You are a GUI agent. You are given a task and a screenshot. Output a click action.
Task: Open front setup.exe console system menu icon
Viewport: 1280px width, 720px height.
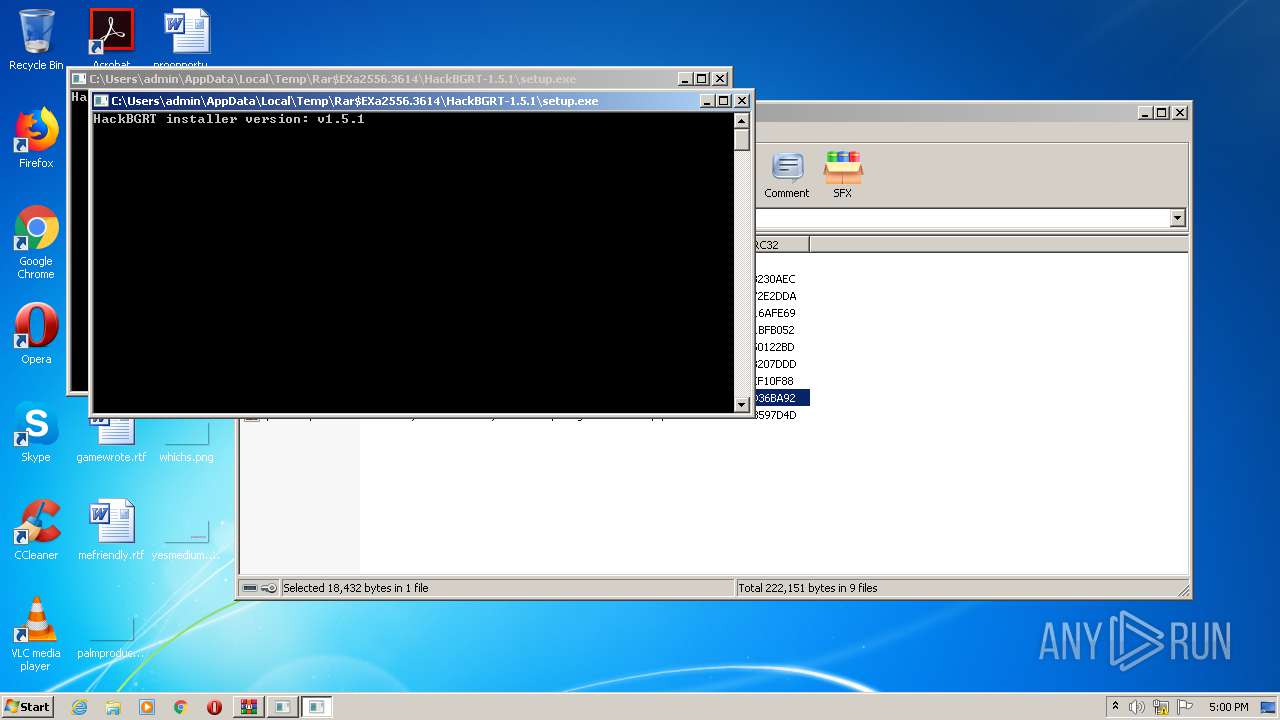tap(101, 101)
